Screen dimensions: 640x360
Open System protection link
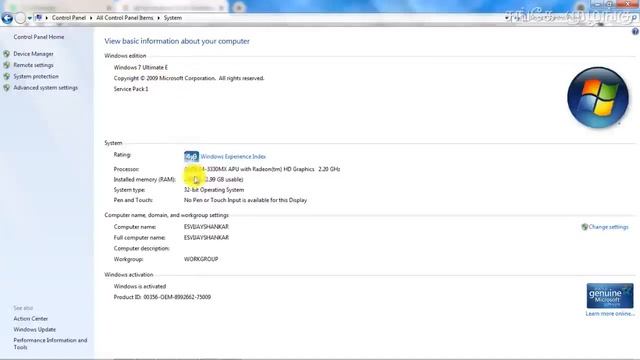tap(36, 76)
